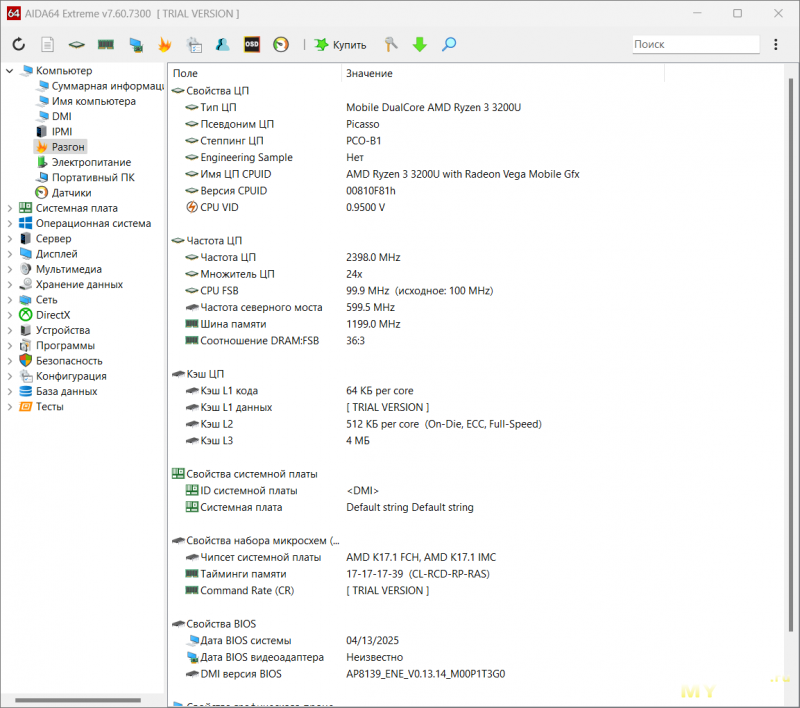Open the three-dot options menu
The height and width of the screenshot is (708, 800).
coord(776,44)
